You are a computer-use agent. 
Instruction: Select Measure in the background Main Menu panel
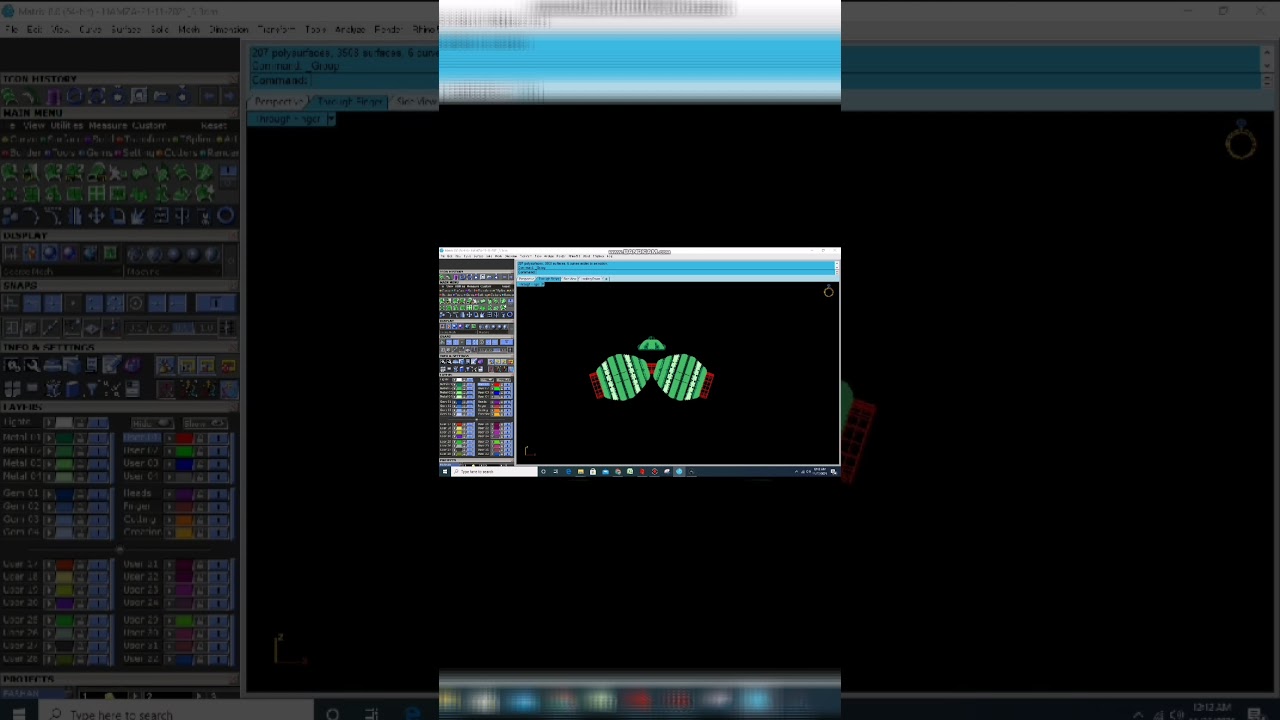108,126
